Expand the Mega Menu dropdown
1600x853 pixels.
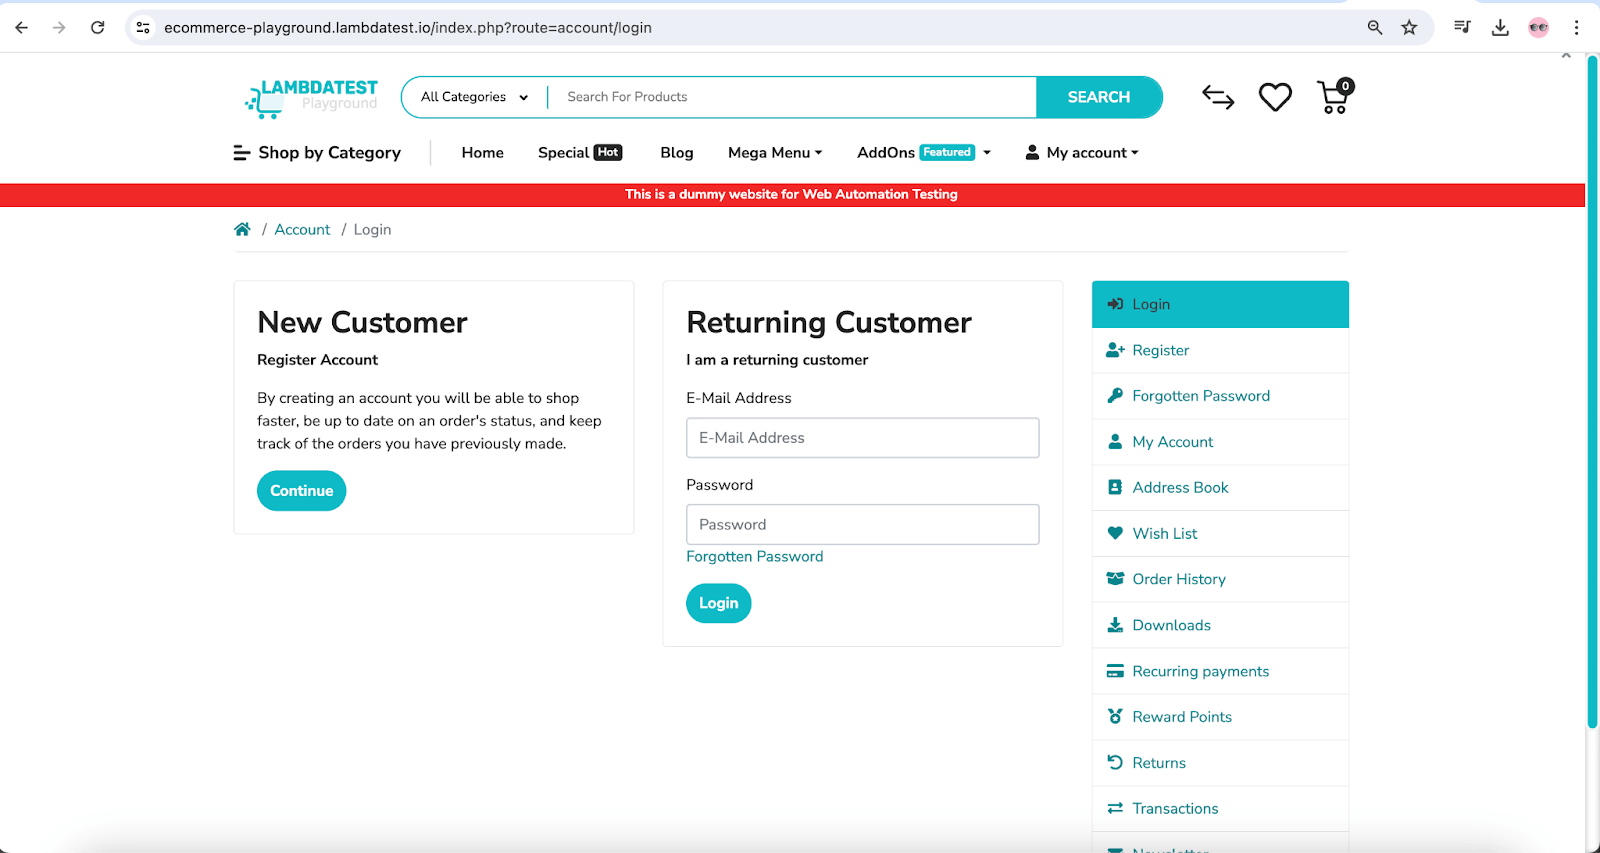tap(775, 153)
